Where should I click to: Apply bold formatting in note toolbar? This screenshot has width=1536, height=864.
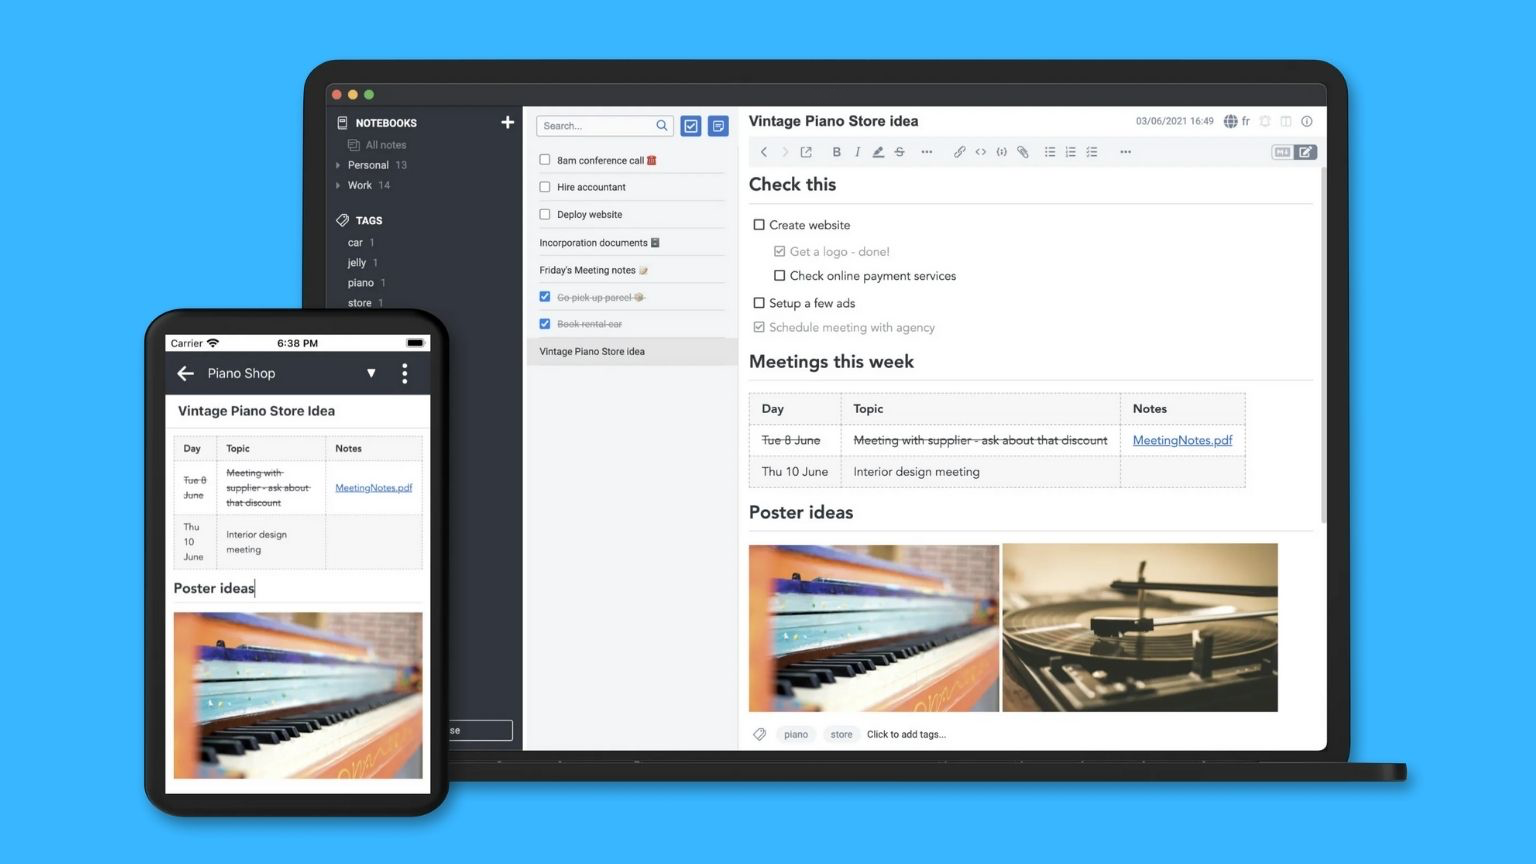pos(836,152)
